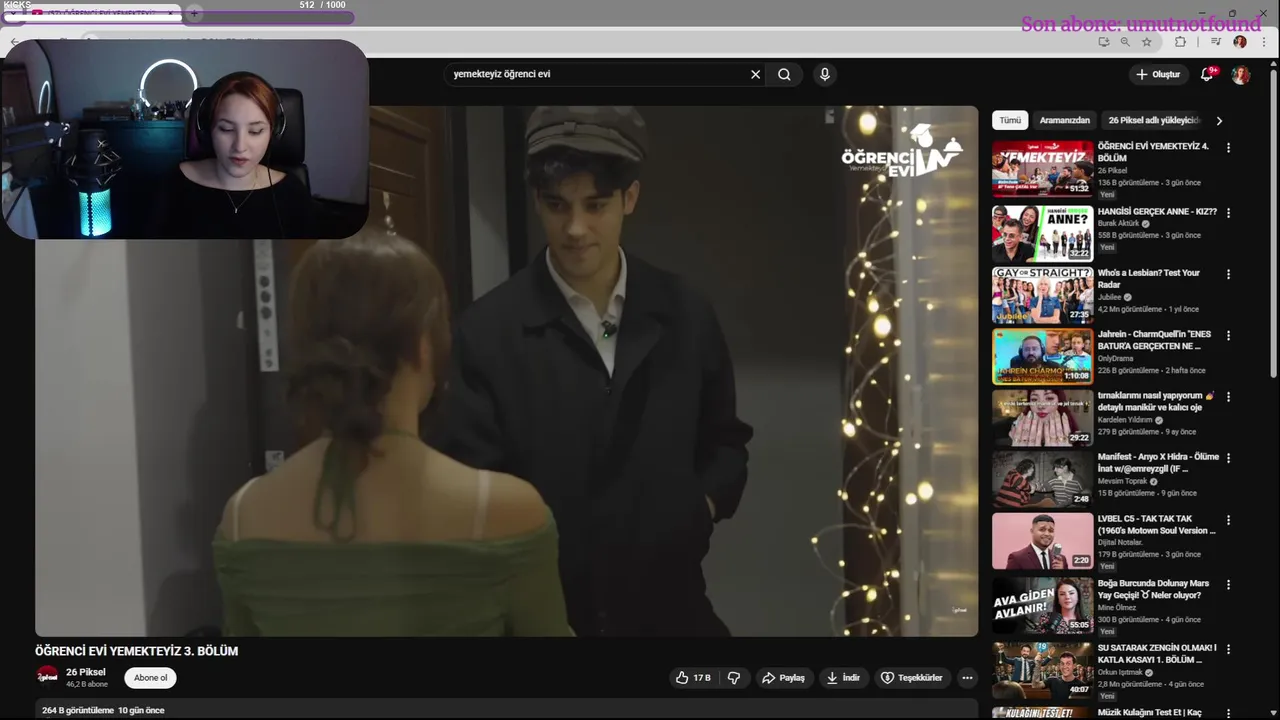Click the İndir download button
The height and width of the screenshot is (720, 1280).
(843, 678)
